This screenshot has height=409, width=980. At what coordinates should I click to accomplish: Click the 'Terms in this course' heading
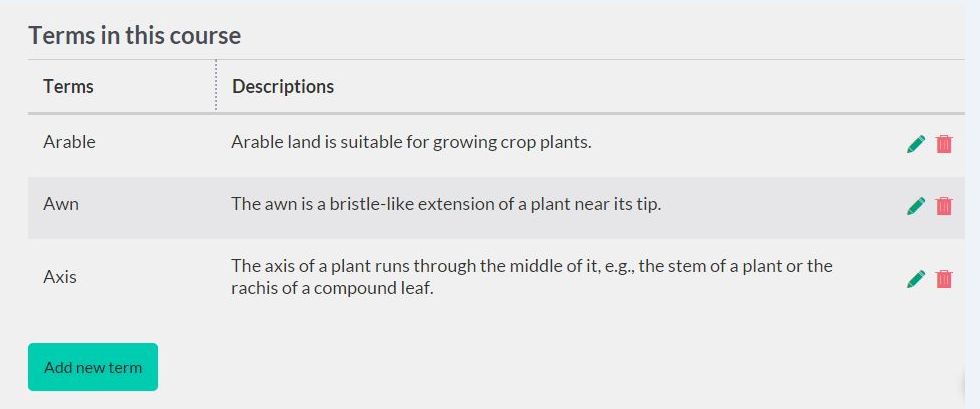[x=135, y=36]
